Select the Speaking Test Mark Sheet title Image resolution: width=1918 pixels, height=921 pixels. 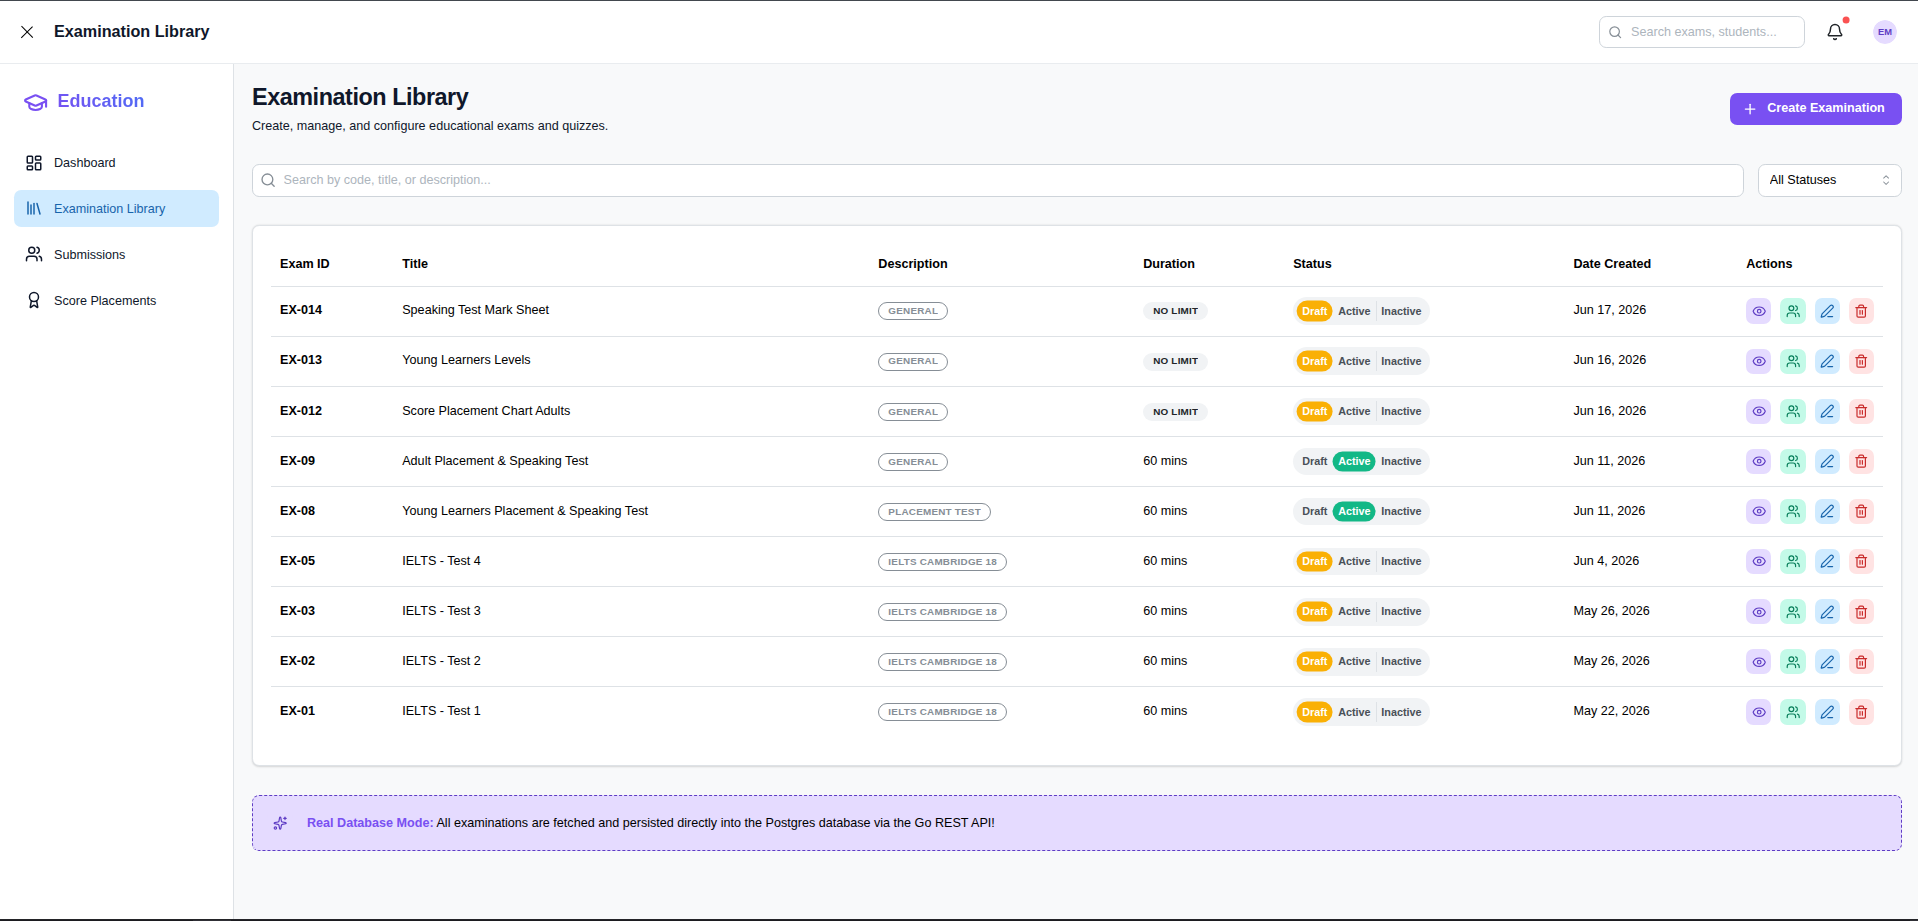point(475,310)
